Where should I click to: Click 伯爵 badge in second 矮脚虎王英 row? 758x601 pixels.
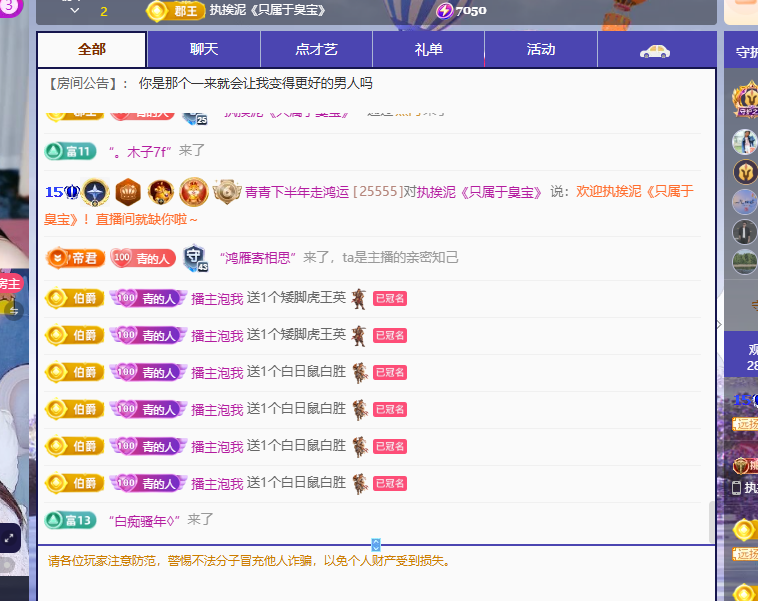(x=74, y=336)
